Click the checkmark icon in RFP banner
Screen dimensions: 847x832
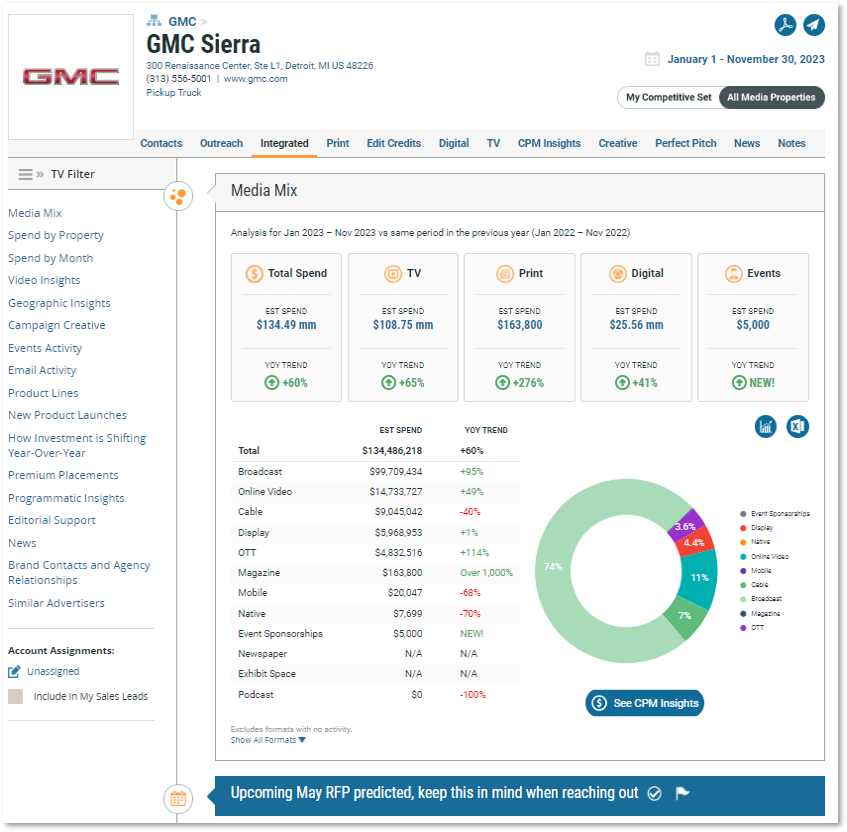655,793
